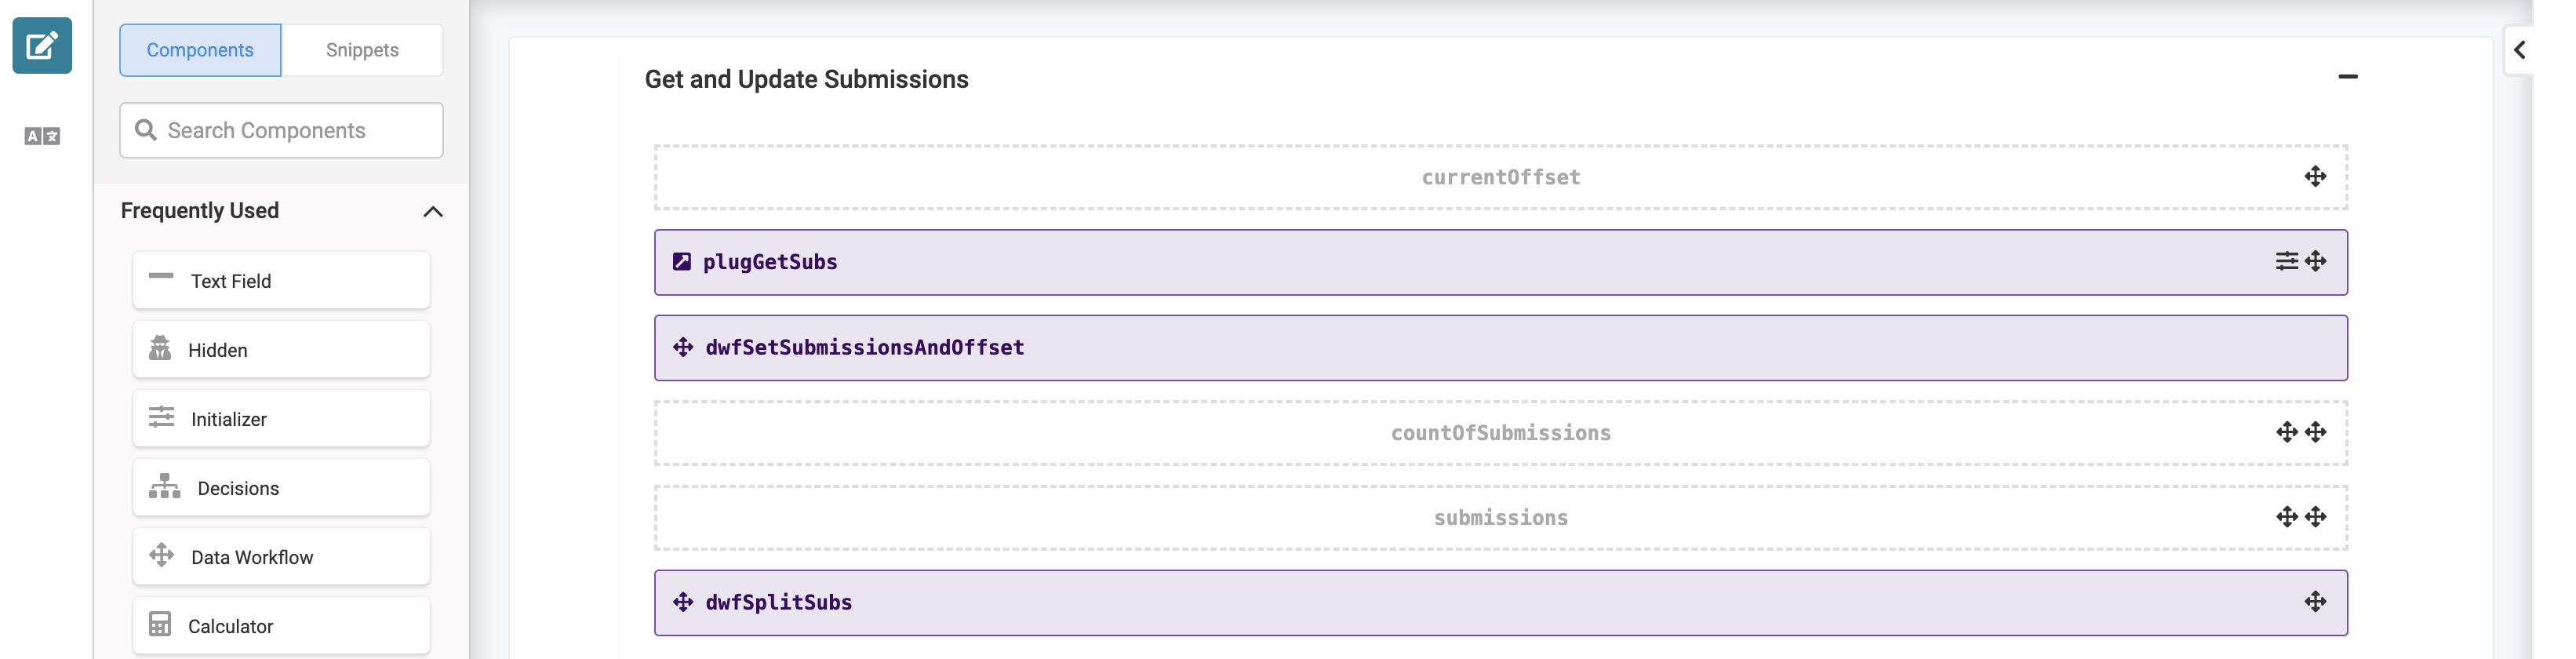This screenshot has width=2576, height=659.
Task: Collapse the Get and Update Submissions panel
Action: pyautogui.click(x=2347, y=77)
